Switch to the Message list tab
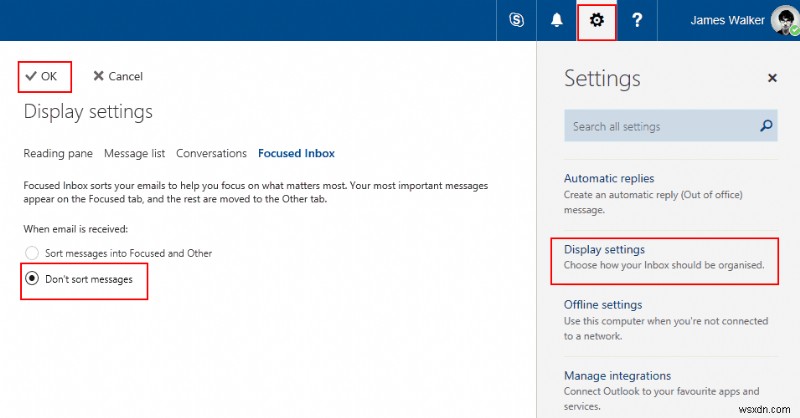 tap(134, 153)
